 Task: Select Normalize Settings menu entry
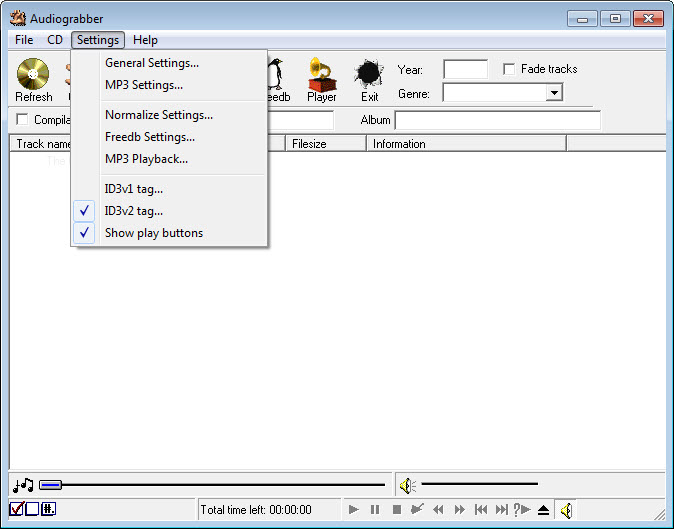point(169,115)
